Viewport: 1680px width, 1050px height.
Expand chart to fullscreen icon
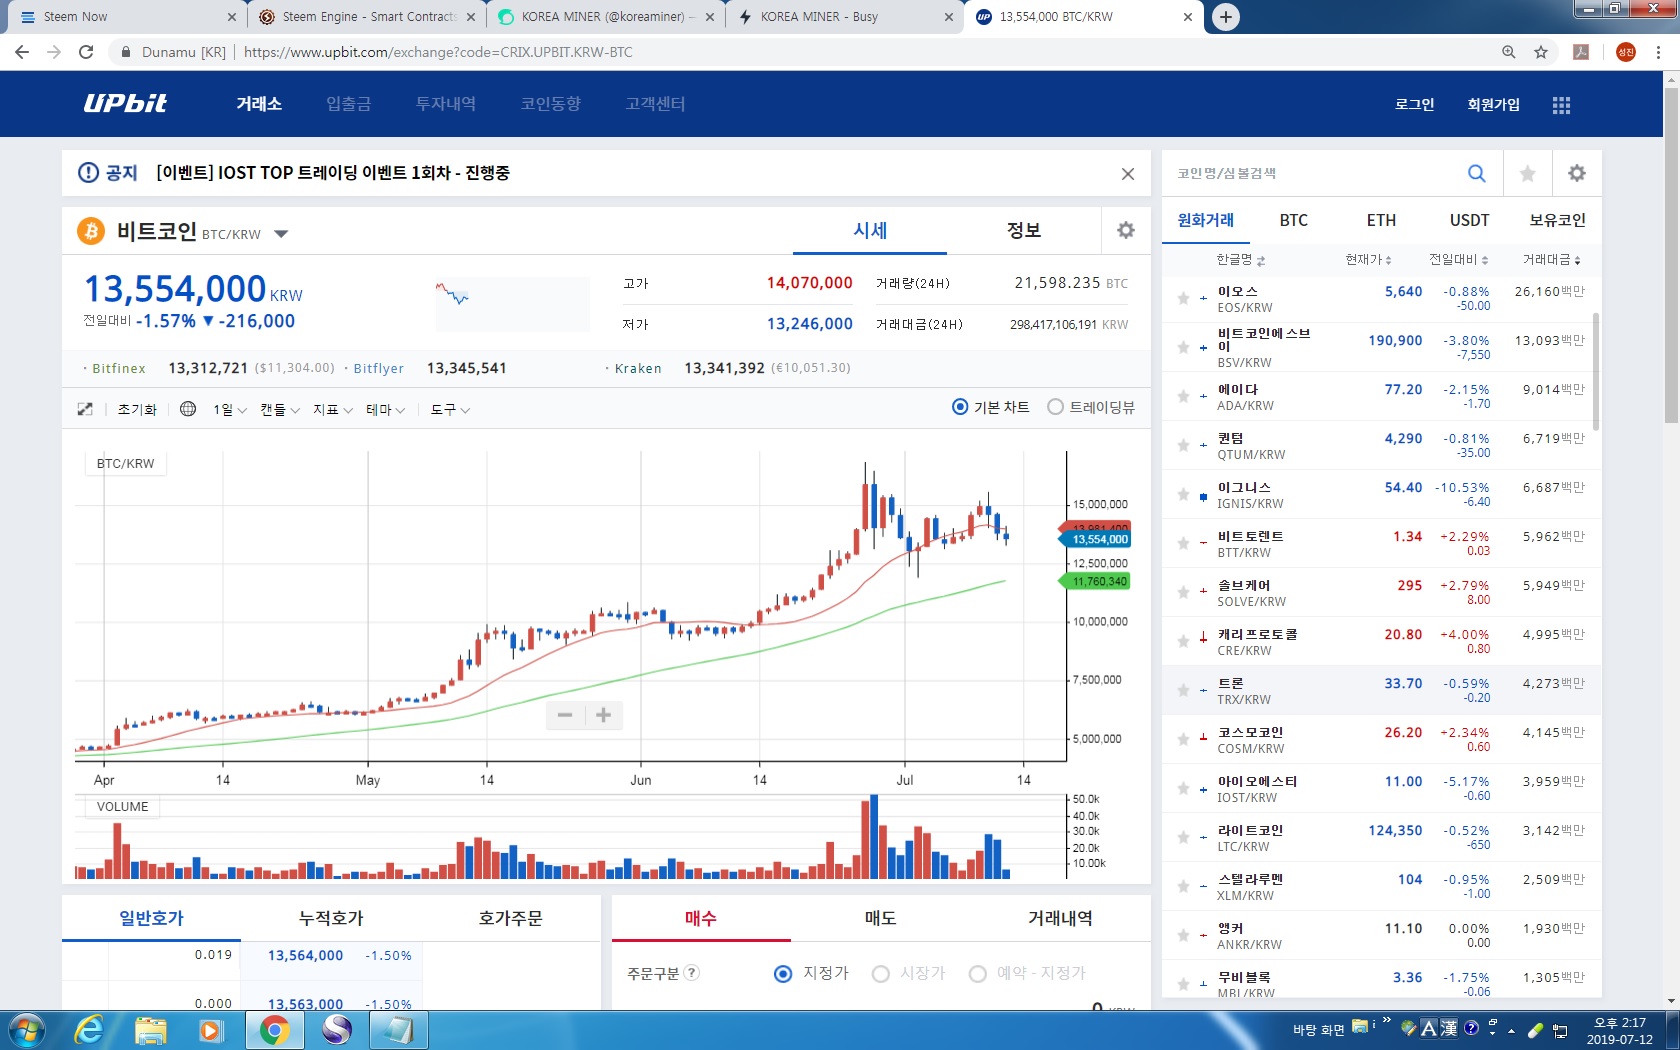point(85,409)
